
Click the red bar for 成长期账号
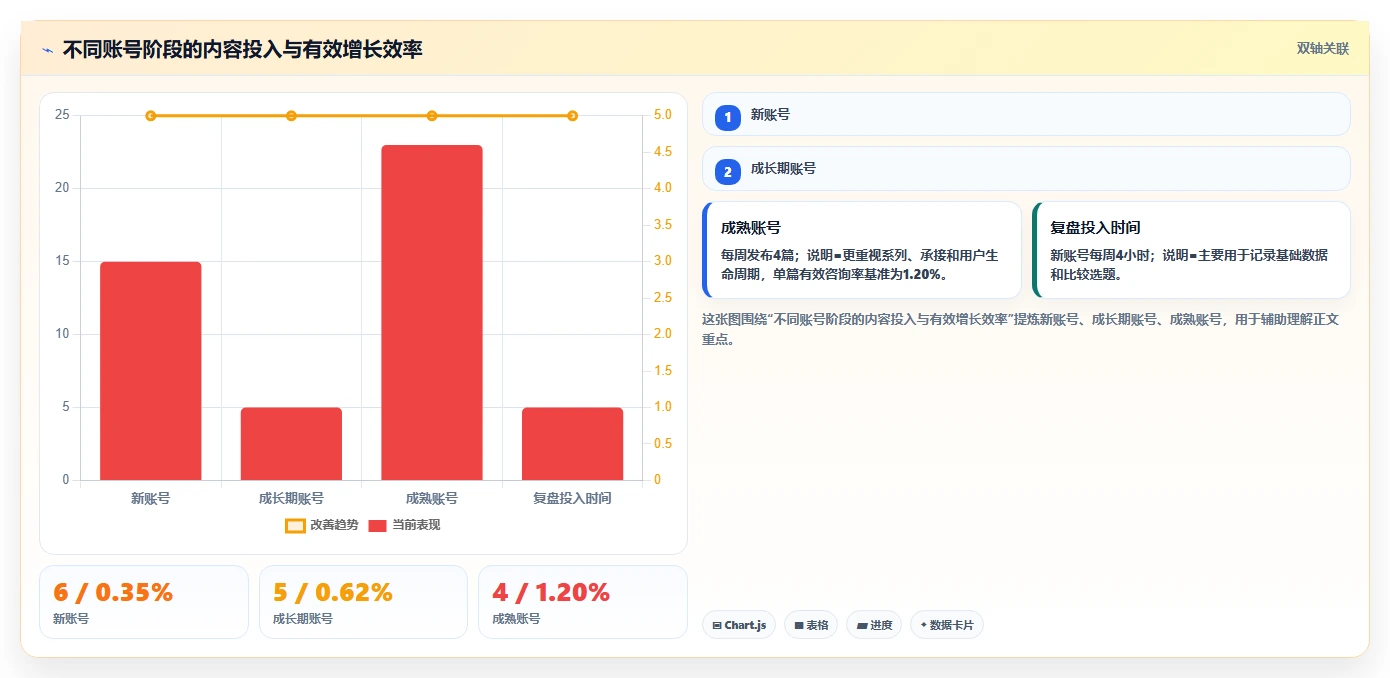pyautogui.click(x=291, y=444)
